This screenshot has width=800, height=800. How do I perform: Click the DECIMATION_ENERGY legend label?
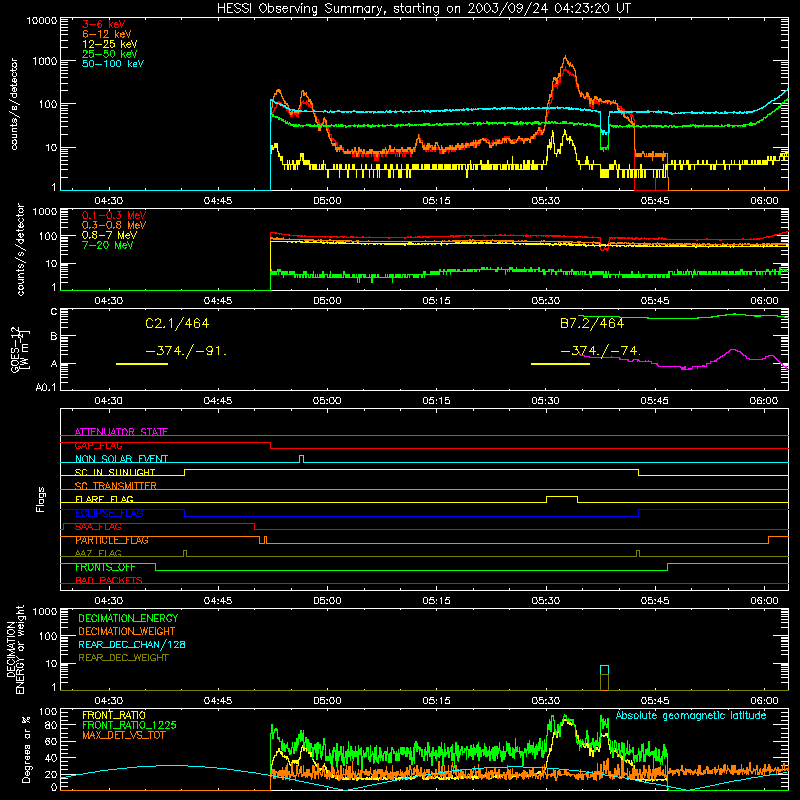[x=128, y=618]
